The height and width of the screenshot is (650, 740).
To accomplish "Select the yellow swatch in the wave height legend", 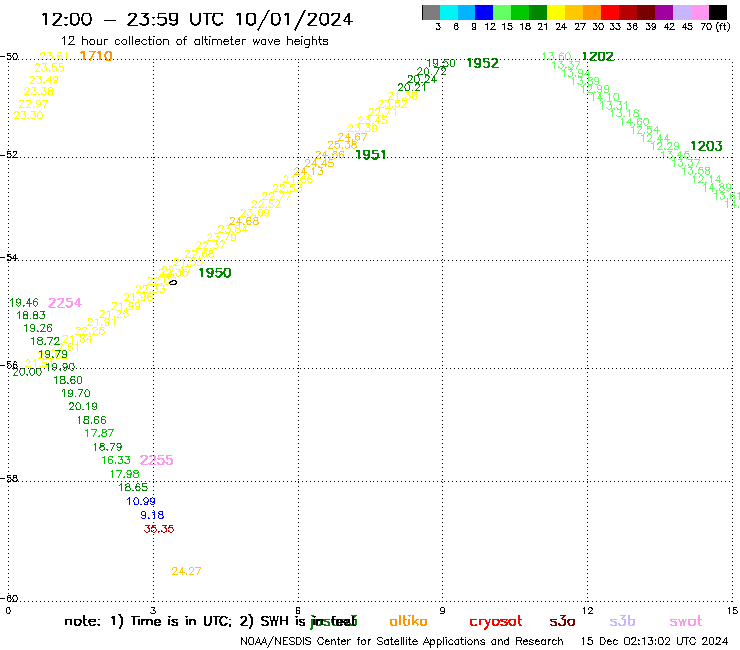I will tap(556, 12).
